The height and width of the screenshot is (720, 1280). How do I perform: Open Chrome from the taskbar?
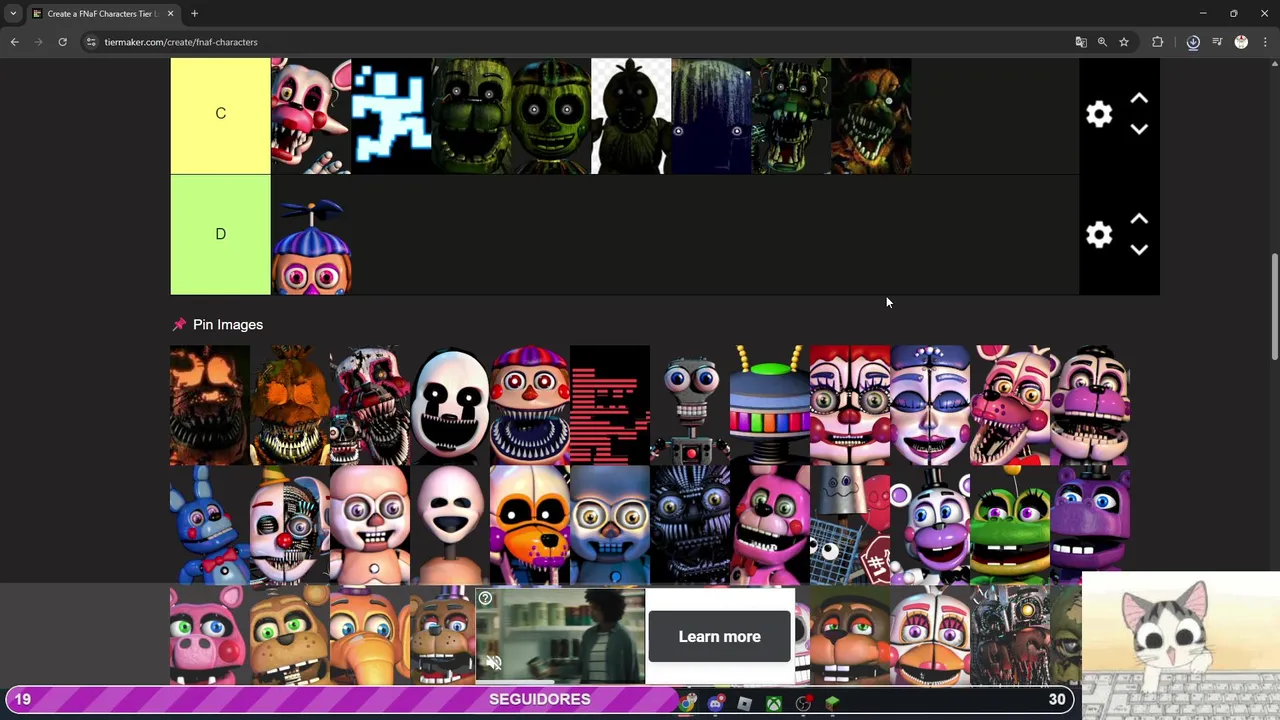[686, 704]
